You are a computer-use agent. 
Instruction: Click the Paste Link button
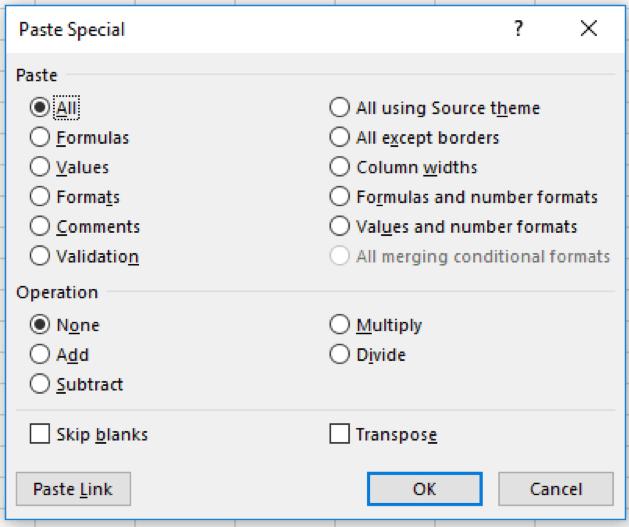(73, 489)
